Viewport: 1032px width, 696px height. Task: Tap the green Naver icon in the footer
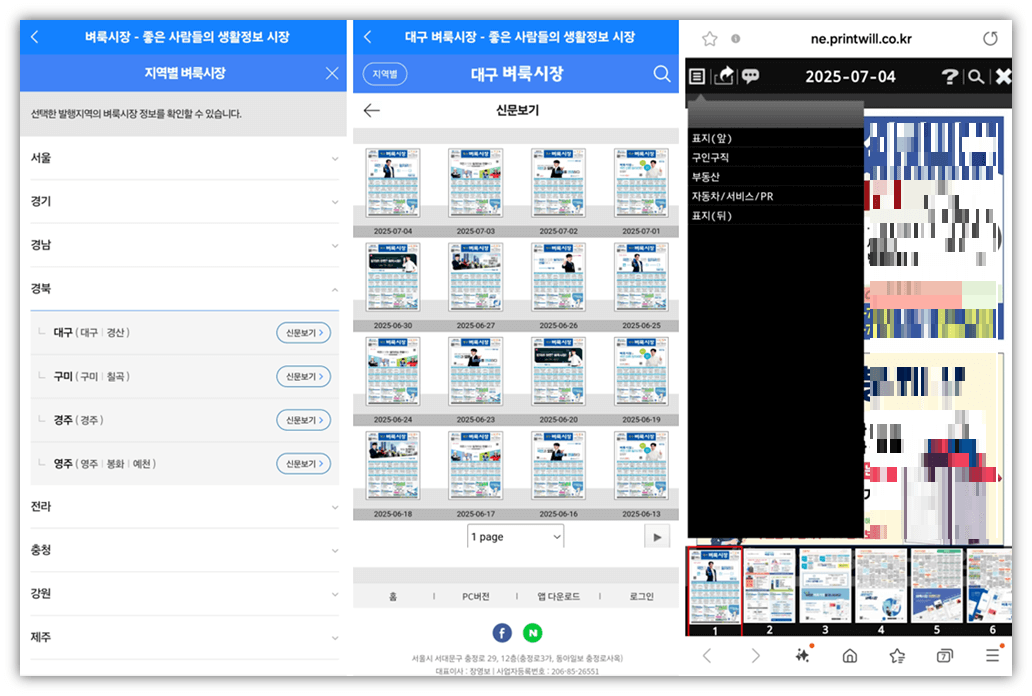point(532,633)
